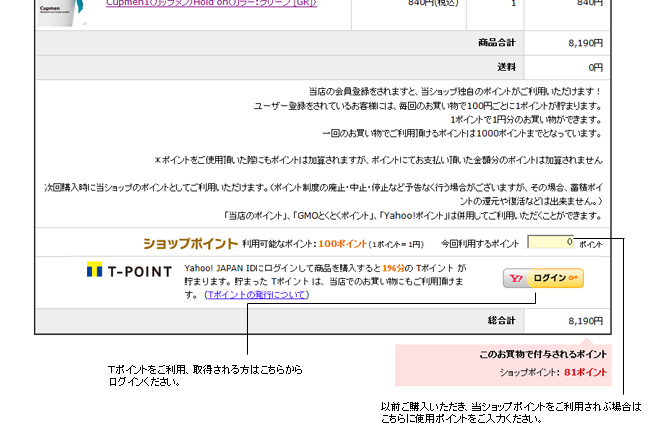The height and width of the screenshot is (437, 650).
Task: Click the points-to-use input field
Action: pos(549,242)
